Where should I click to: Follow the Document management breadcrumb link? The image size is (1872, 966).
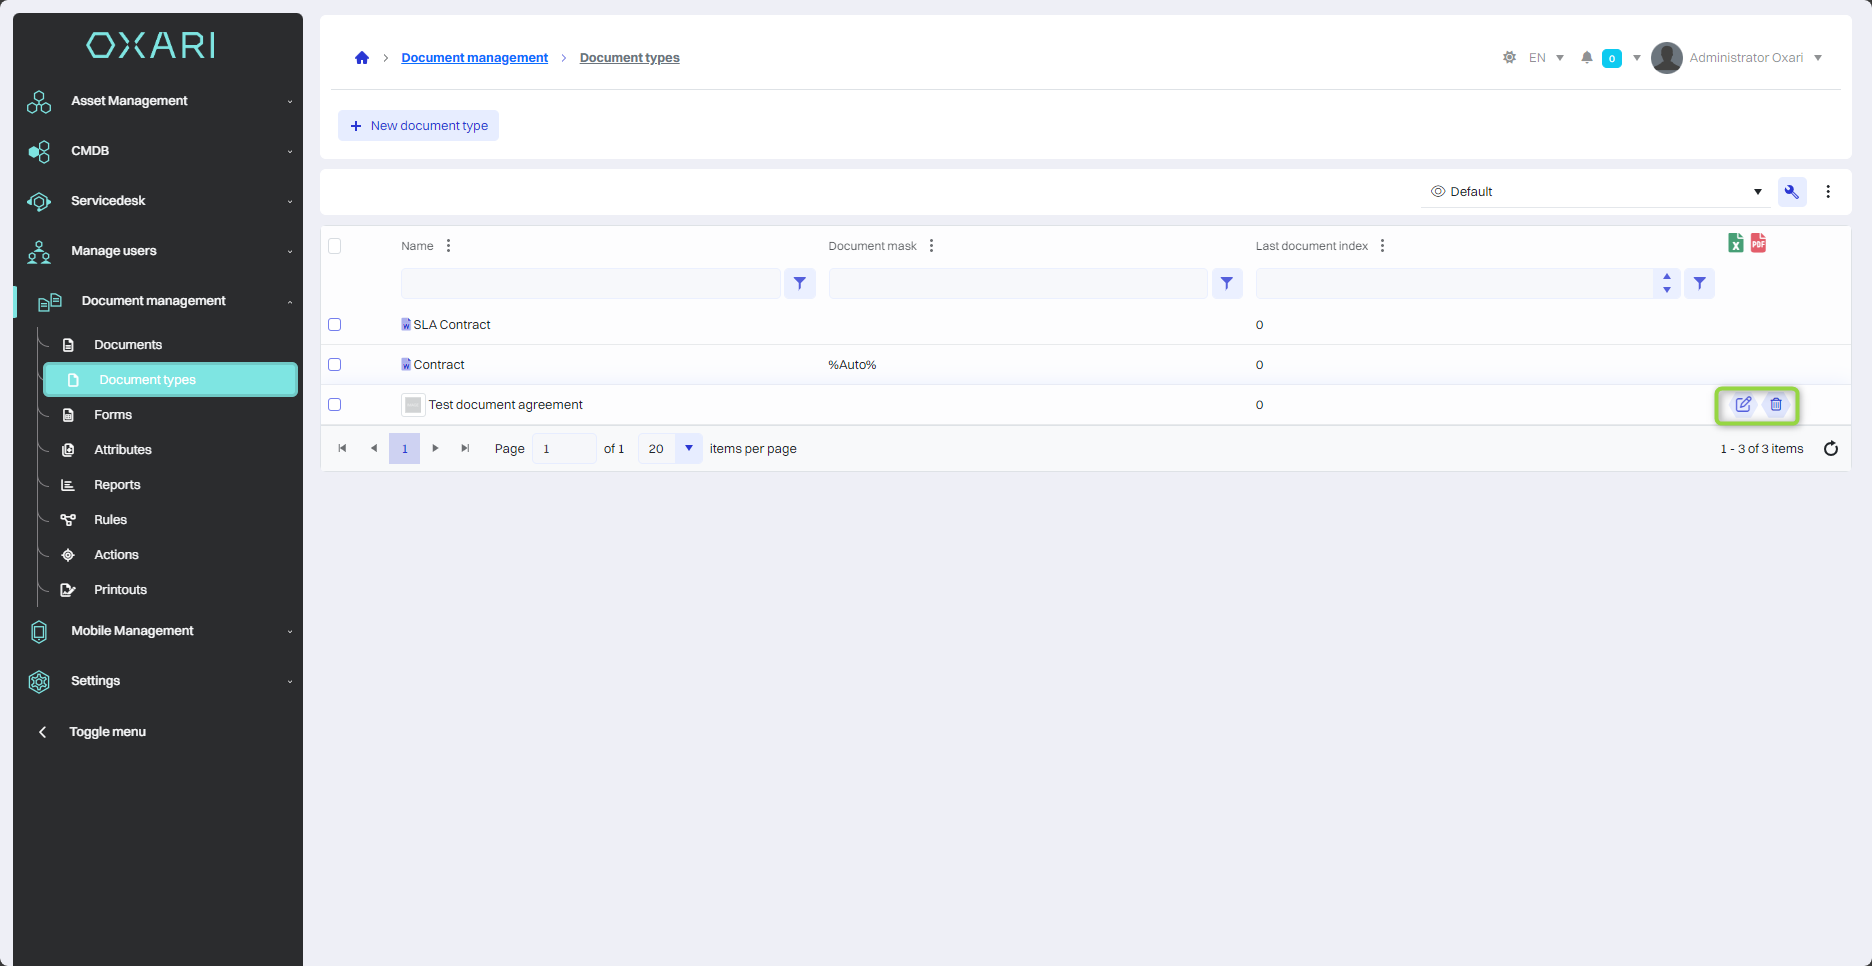coord(474,58)
